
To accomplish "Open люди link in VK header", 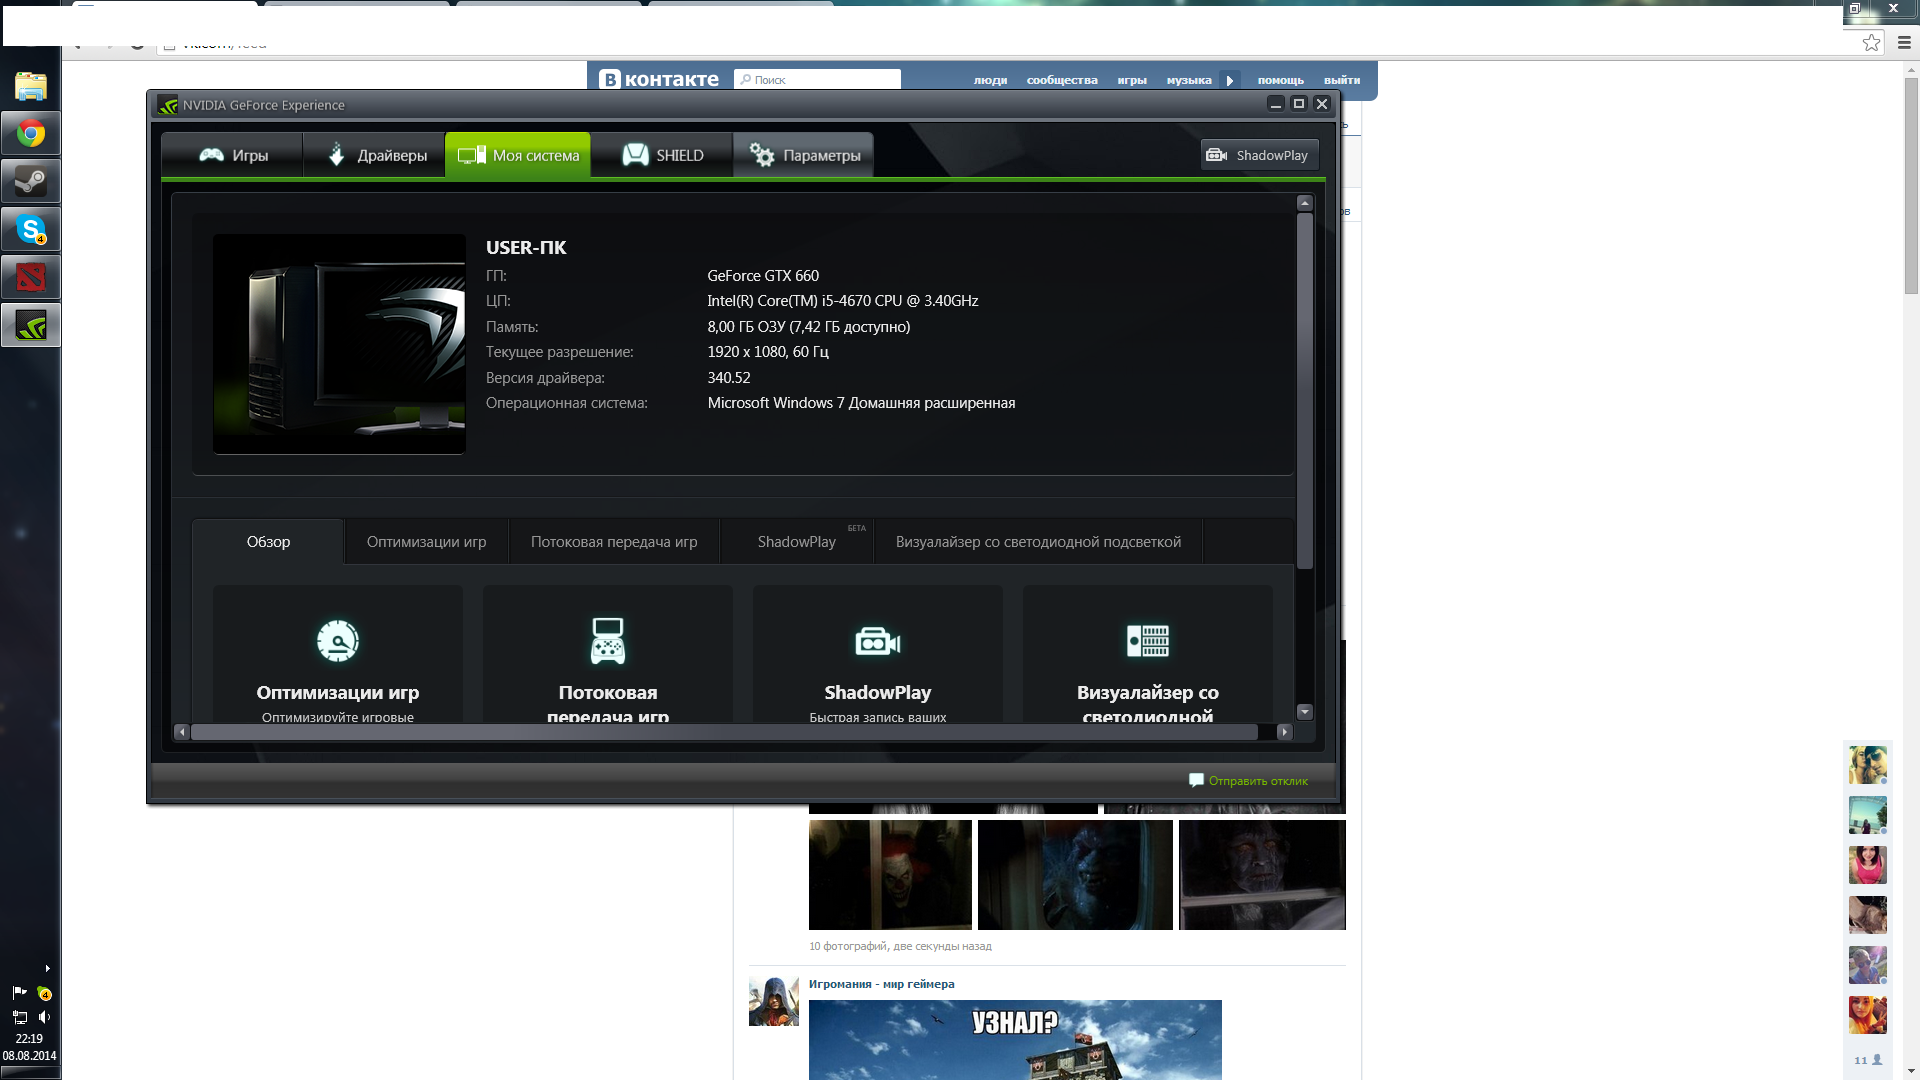I will click(990, 81).
